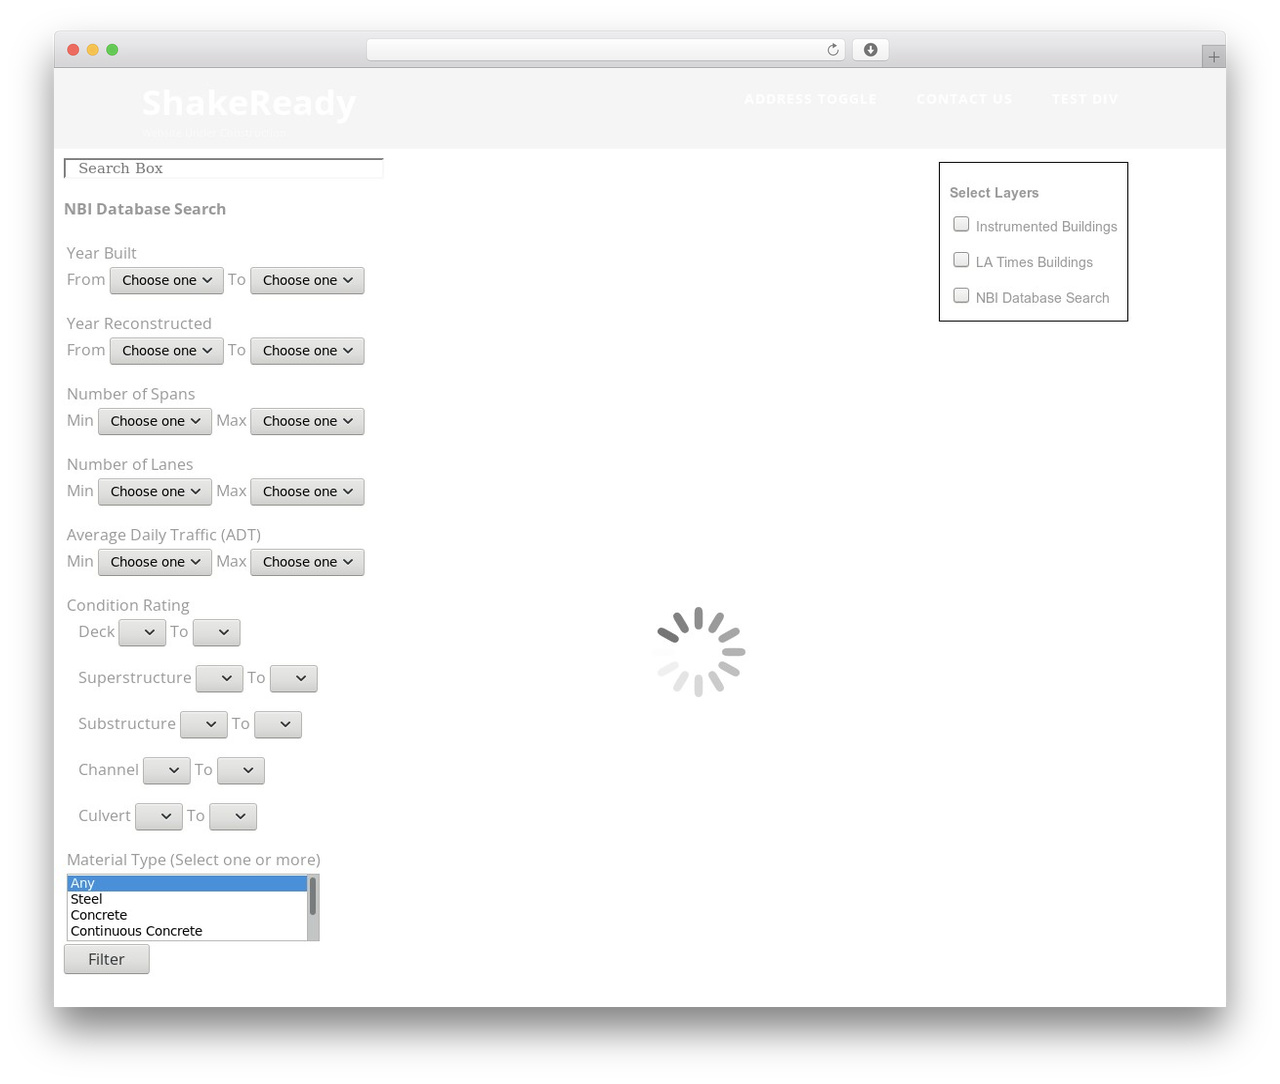Viewport: 1280px width, 1084px height.
Task: Click the ShakeReady site logo
Action: (x=249, y=103)
